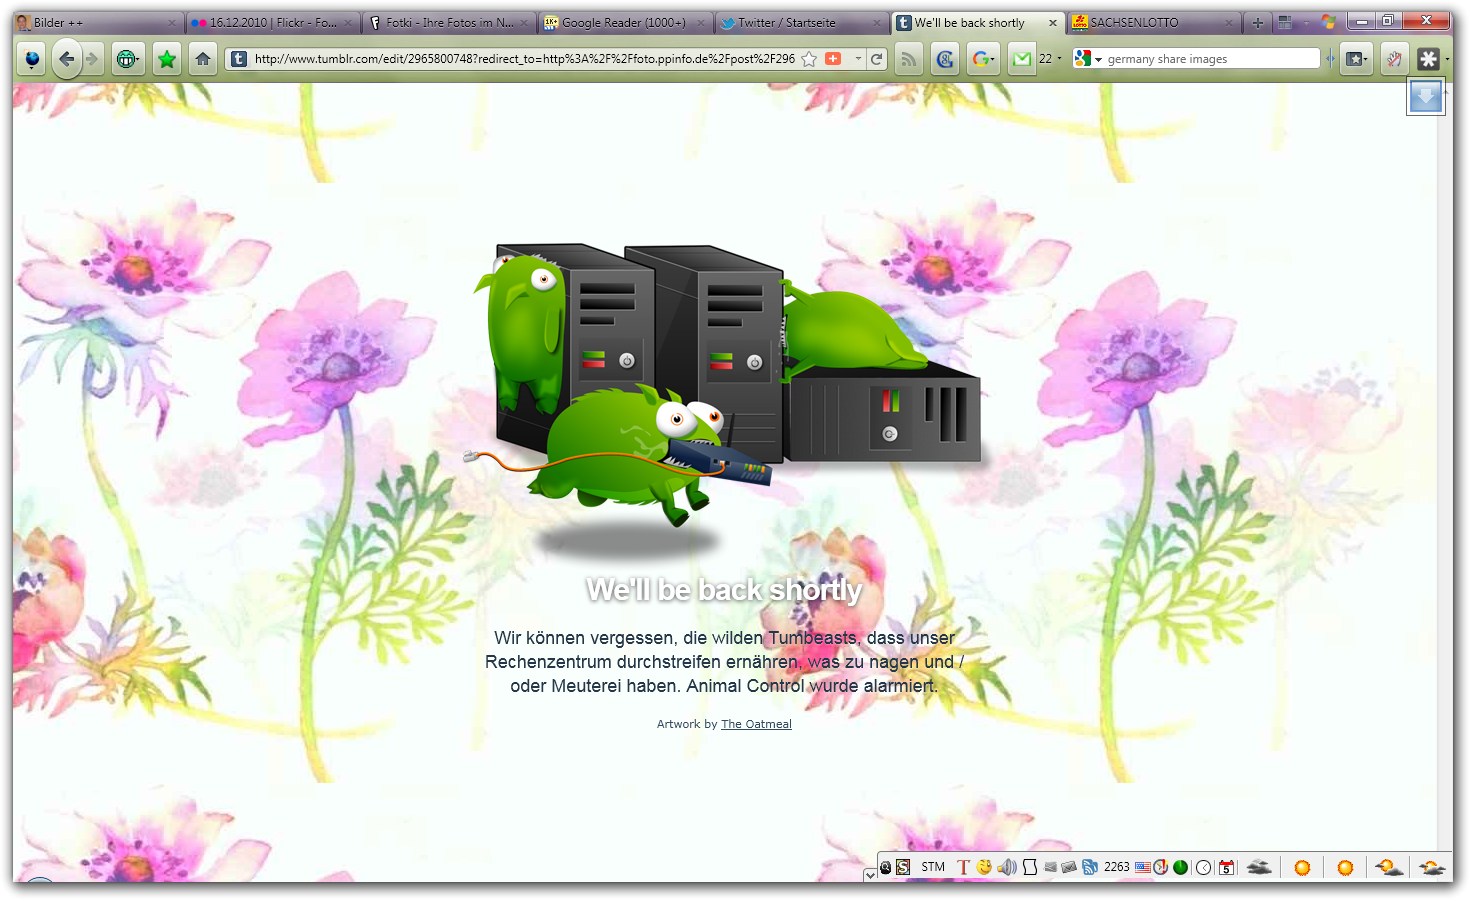Open the search engine selector dropdown
Screen dimensions: 1470x901
(x=1087, y=59)
